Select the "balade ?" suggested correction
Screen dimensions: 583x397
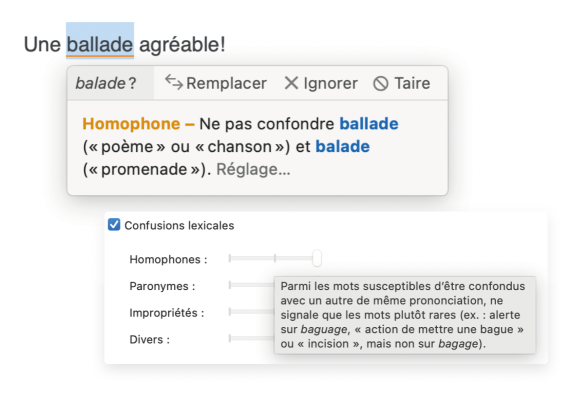coord(106,83)
